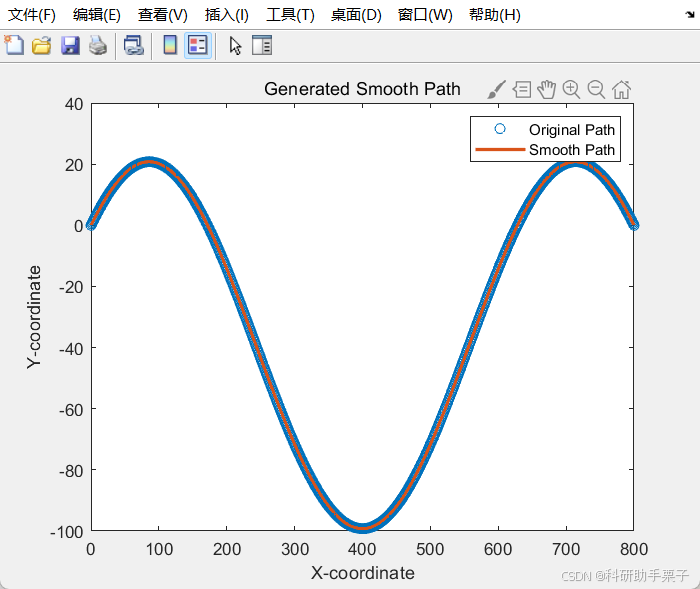Click the Link Plot icon
The height and width of the screenshot is (589, 700).
(x=133, y=46)
